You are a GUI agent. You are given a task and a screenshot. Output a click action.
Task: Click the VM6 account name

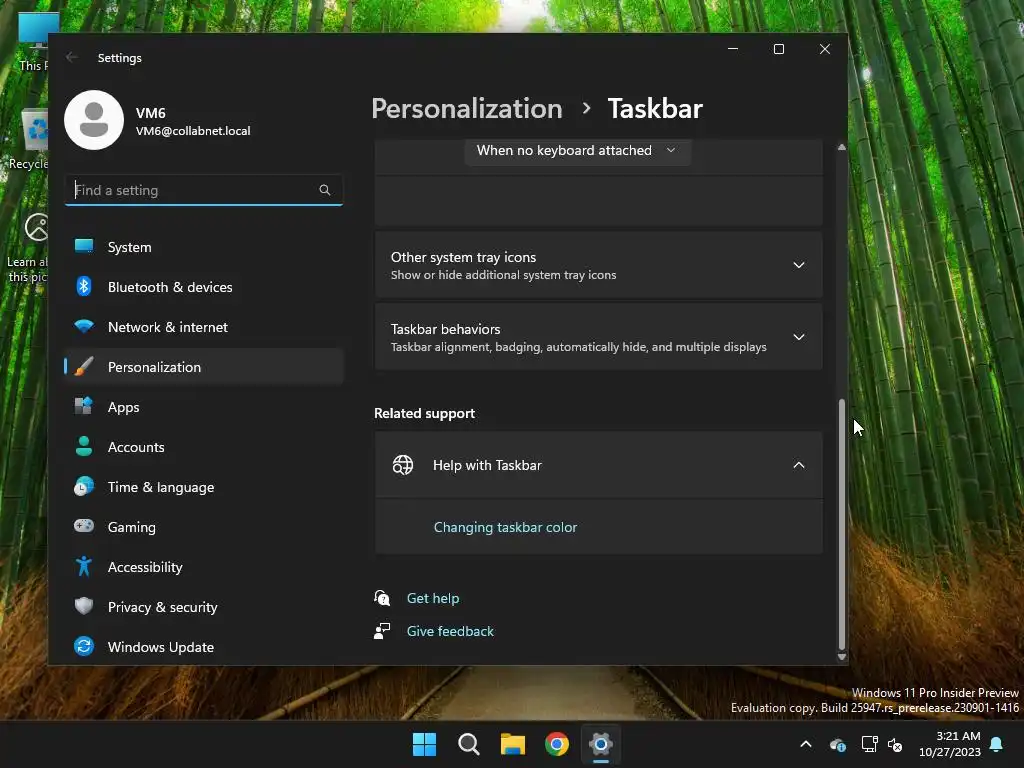click(151, 112)
